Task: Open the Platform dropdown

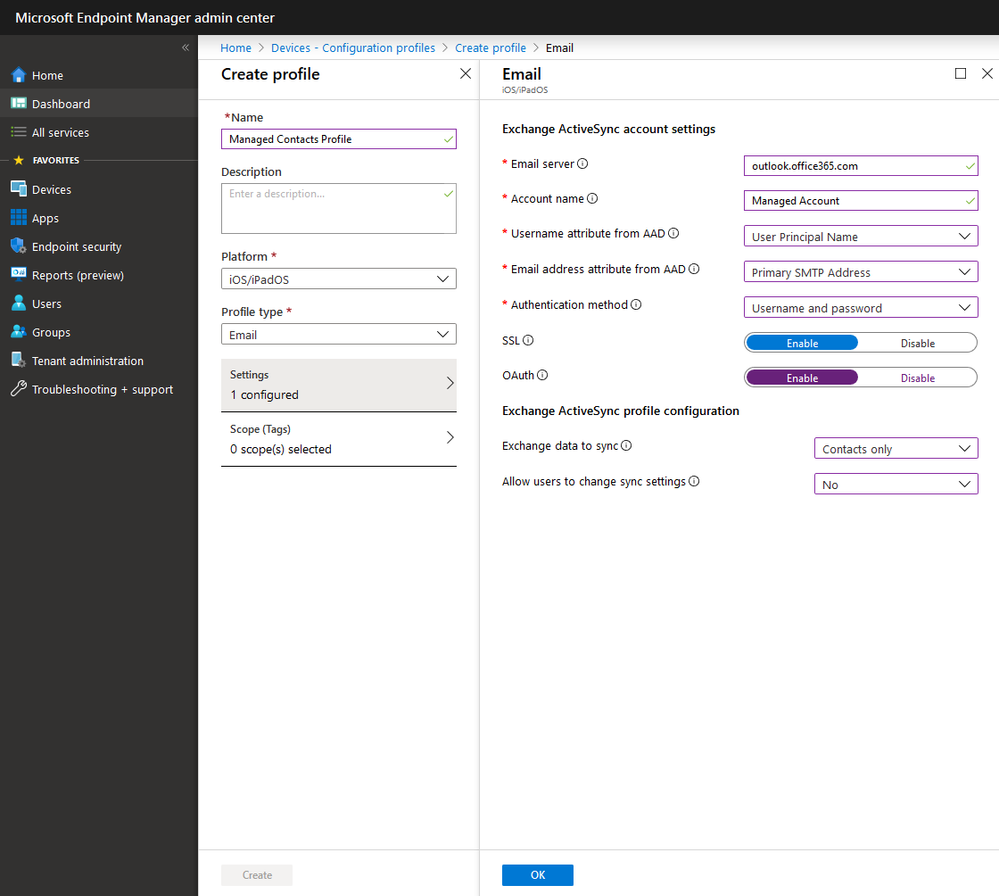Action: pyautogui.click(x=338, y=279)
